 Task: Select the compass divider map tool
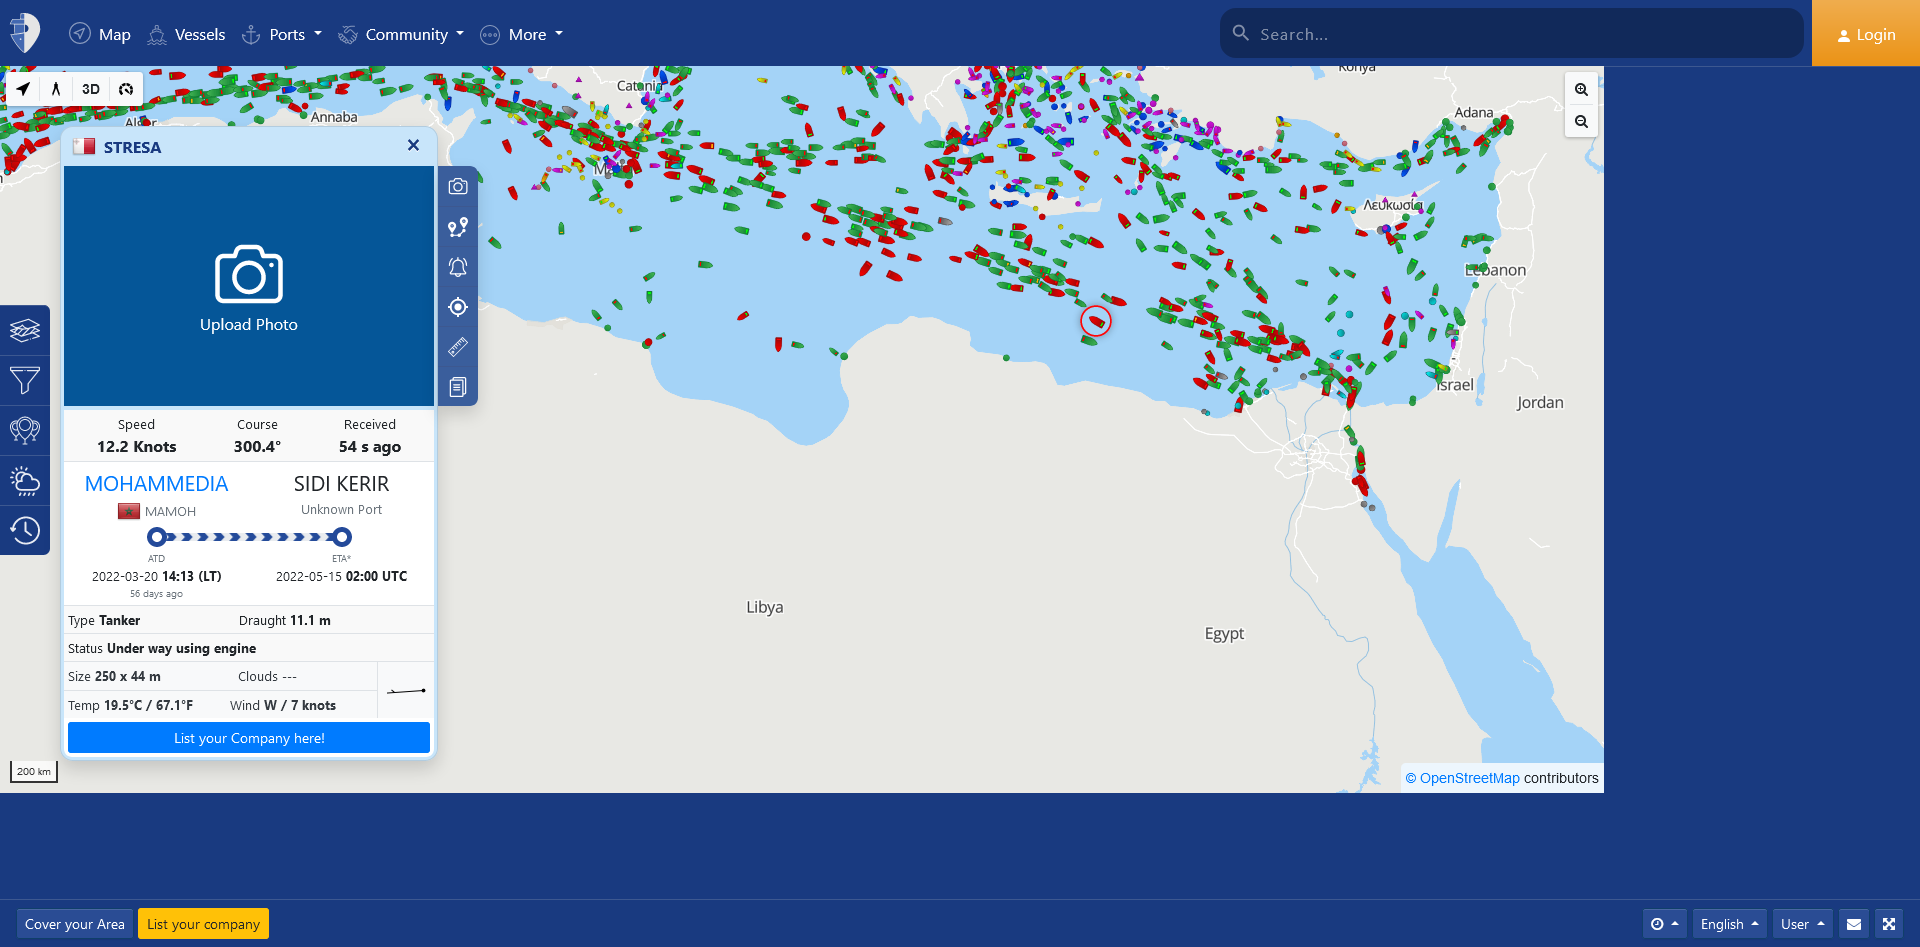(x=56, y=89)
